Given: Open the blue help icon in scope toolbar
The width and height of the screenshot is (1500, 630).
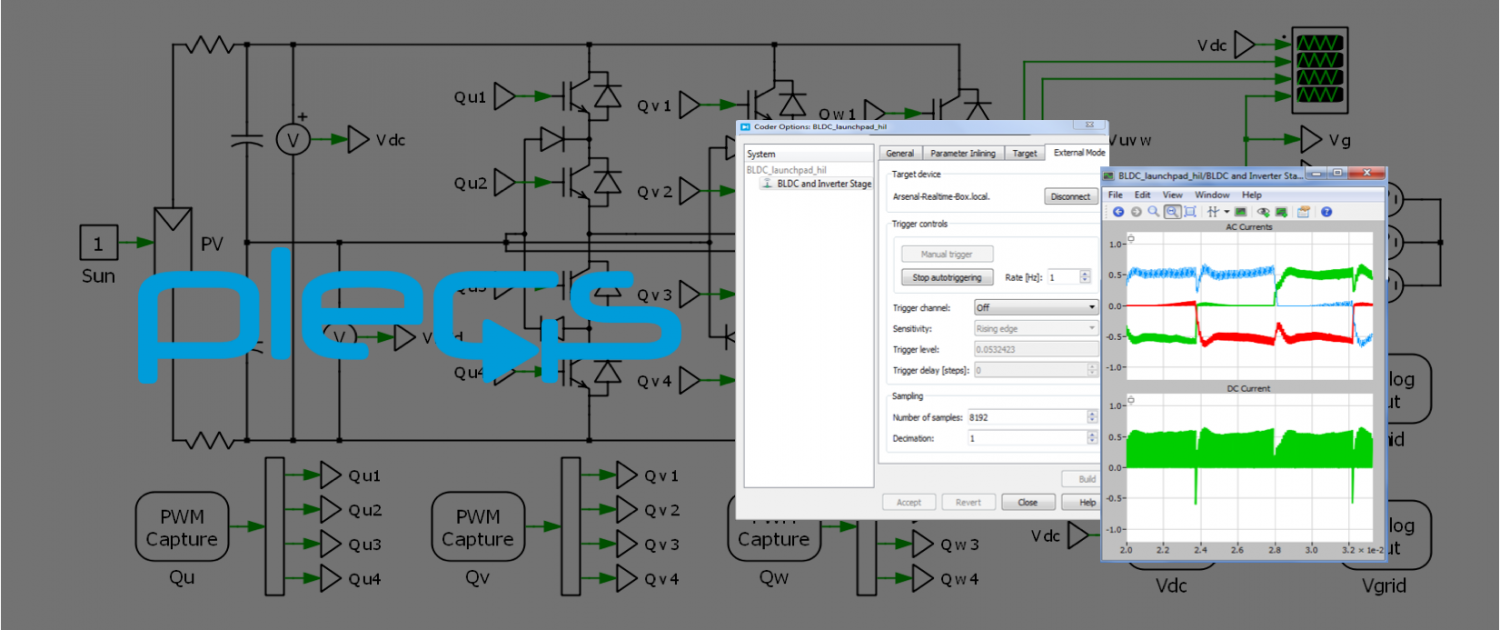Looking at the screenshot, I should click(1326, 212).
